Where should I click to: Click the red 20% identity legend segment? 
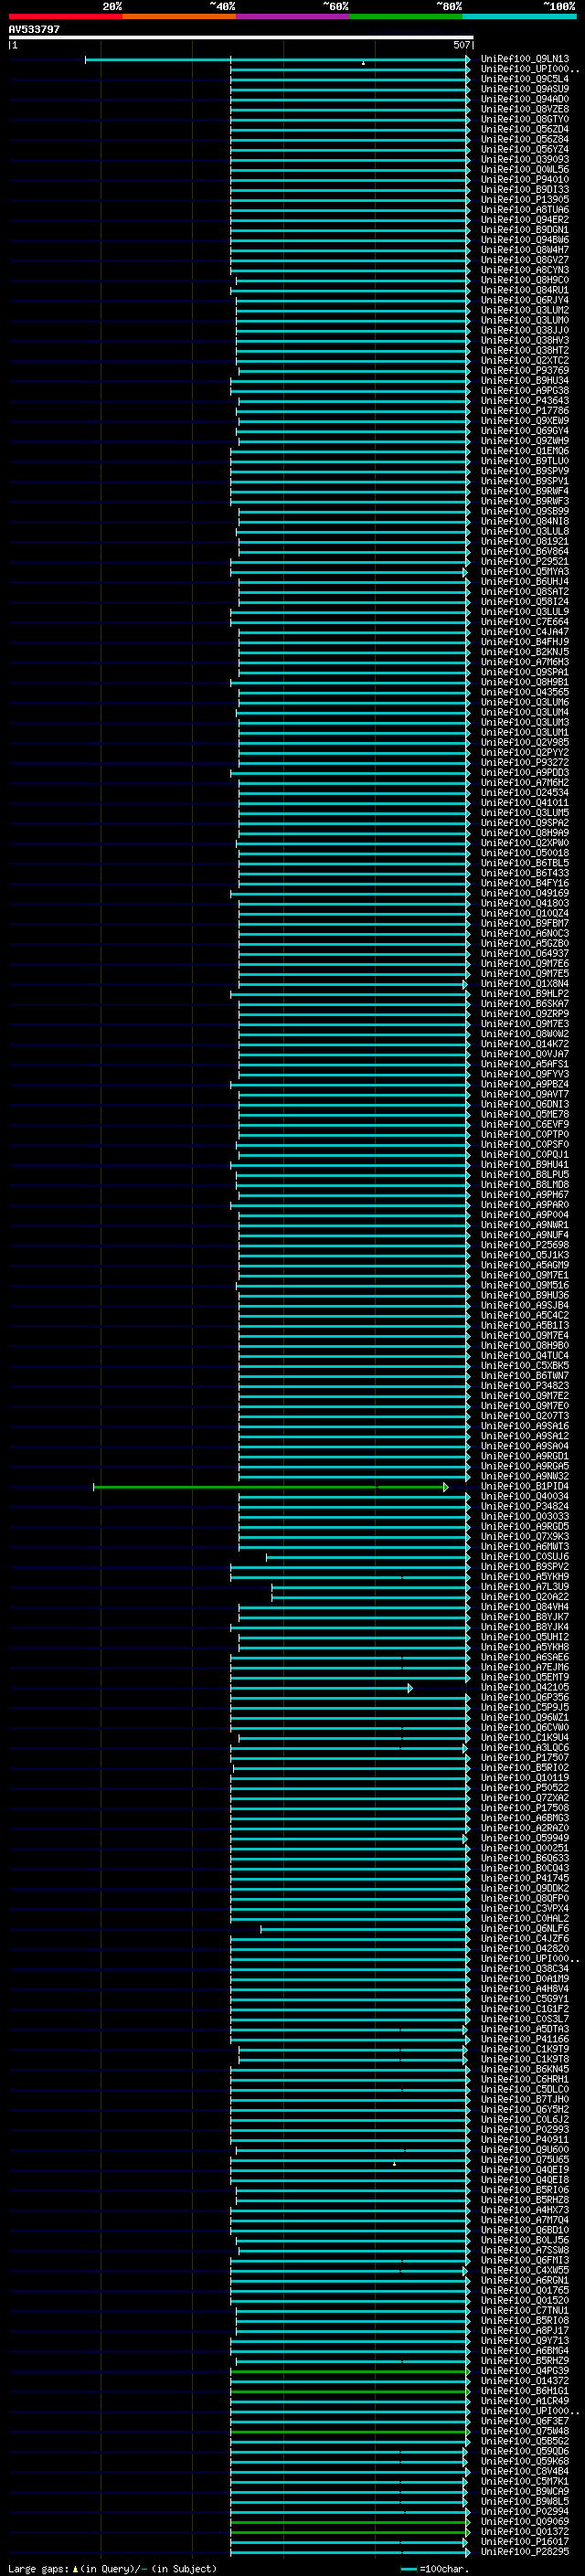pos(65,16)
